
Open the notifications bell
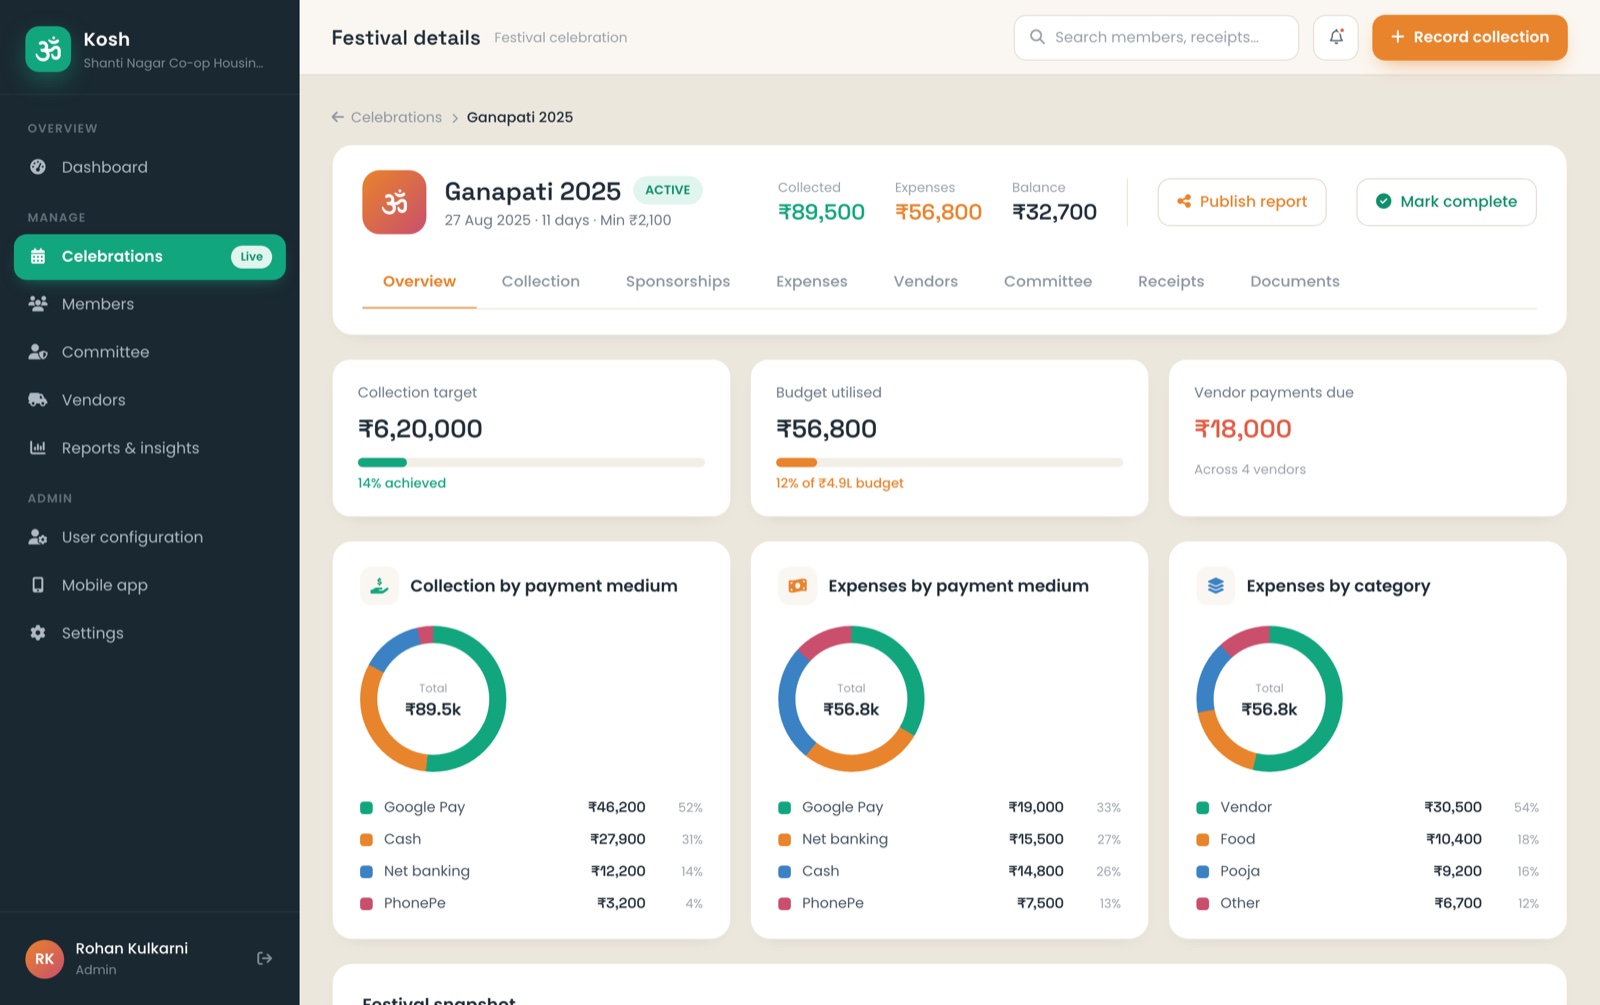(x=1336, y=37)
